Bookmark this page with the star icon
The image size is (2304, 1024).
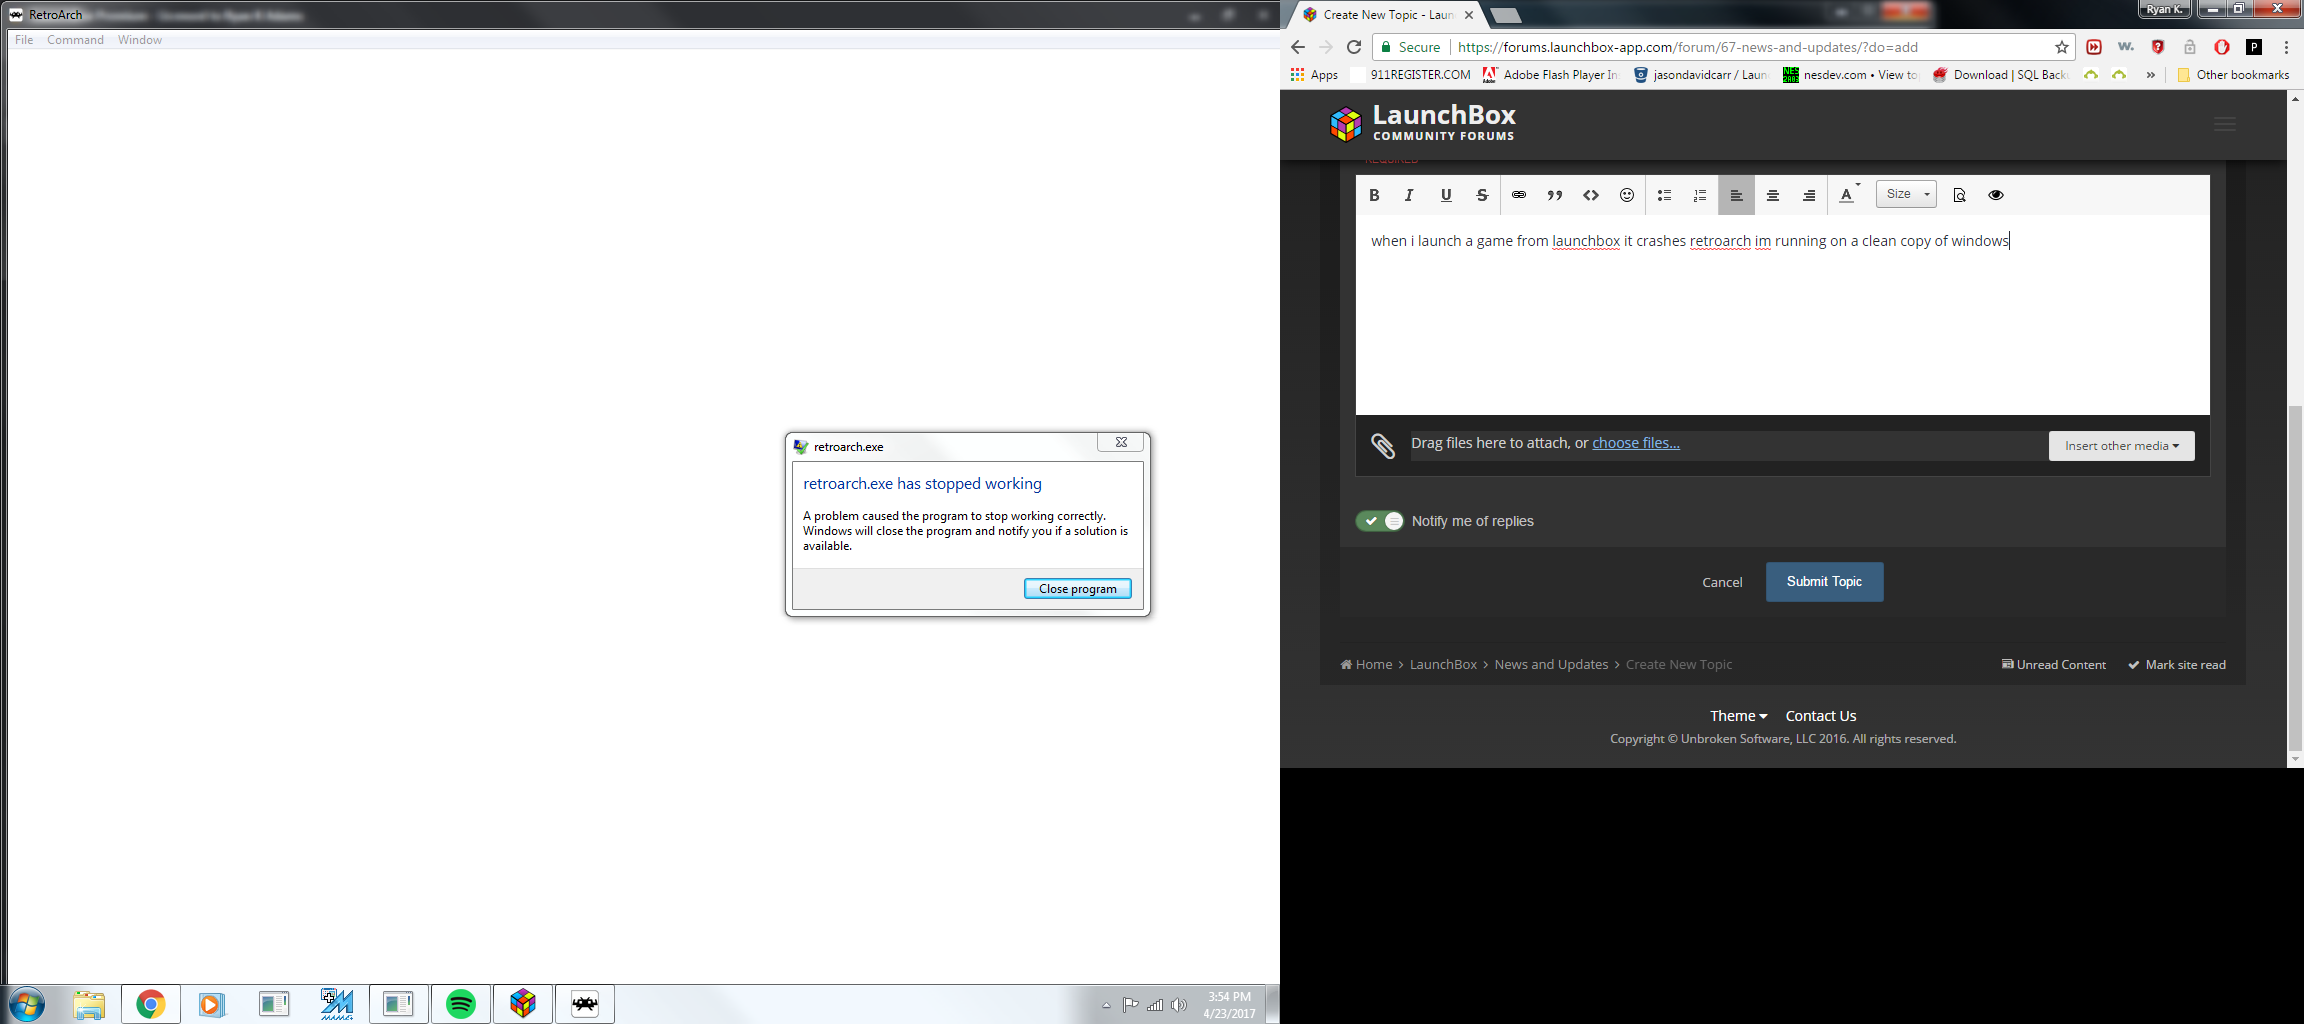[x=2062, y=47]
